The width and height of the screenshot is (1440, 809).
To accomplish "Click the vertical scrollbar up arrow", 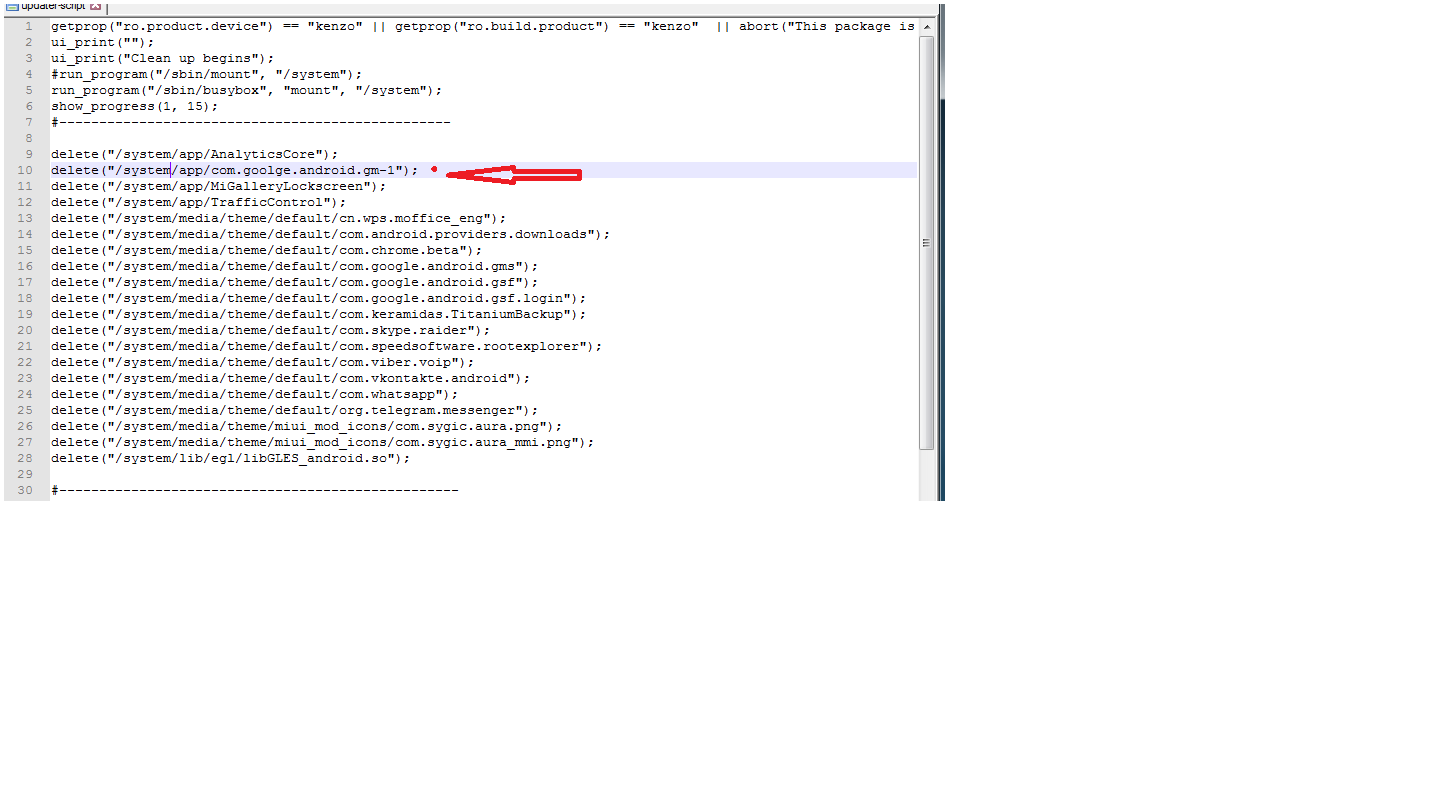I will click(x=926, y=27).
